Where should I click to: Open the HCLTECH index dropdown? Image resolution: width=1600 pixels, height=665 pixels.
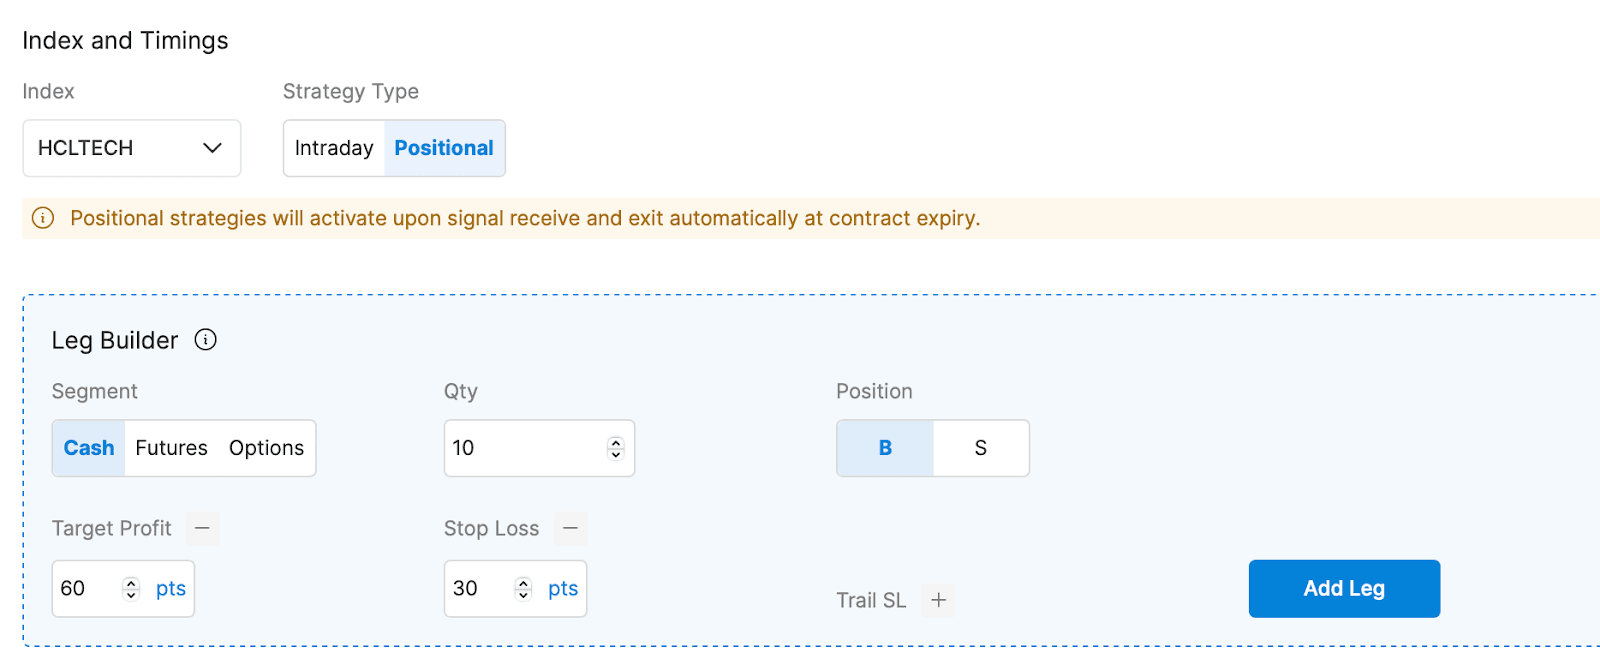click(131, 148)
